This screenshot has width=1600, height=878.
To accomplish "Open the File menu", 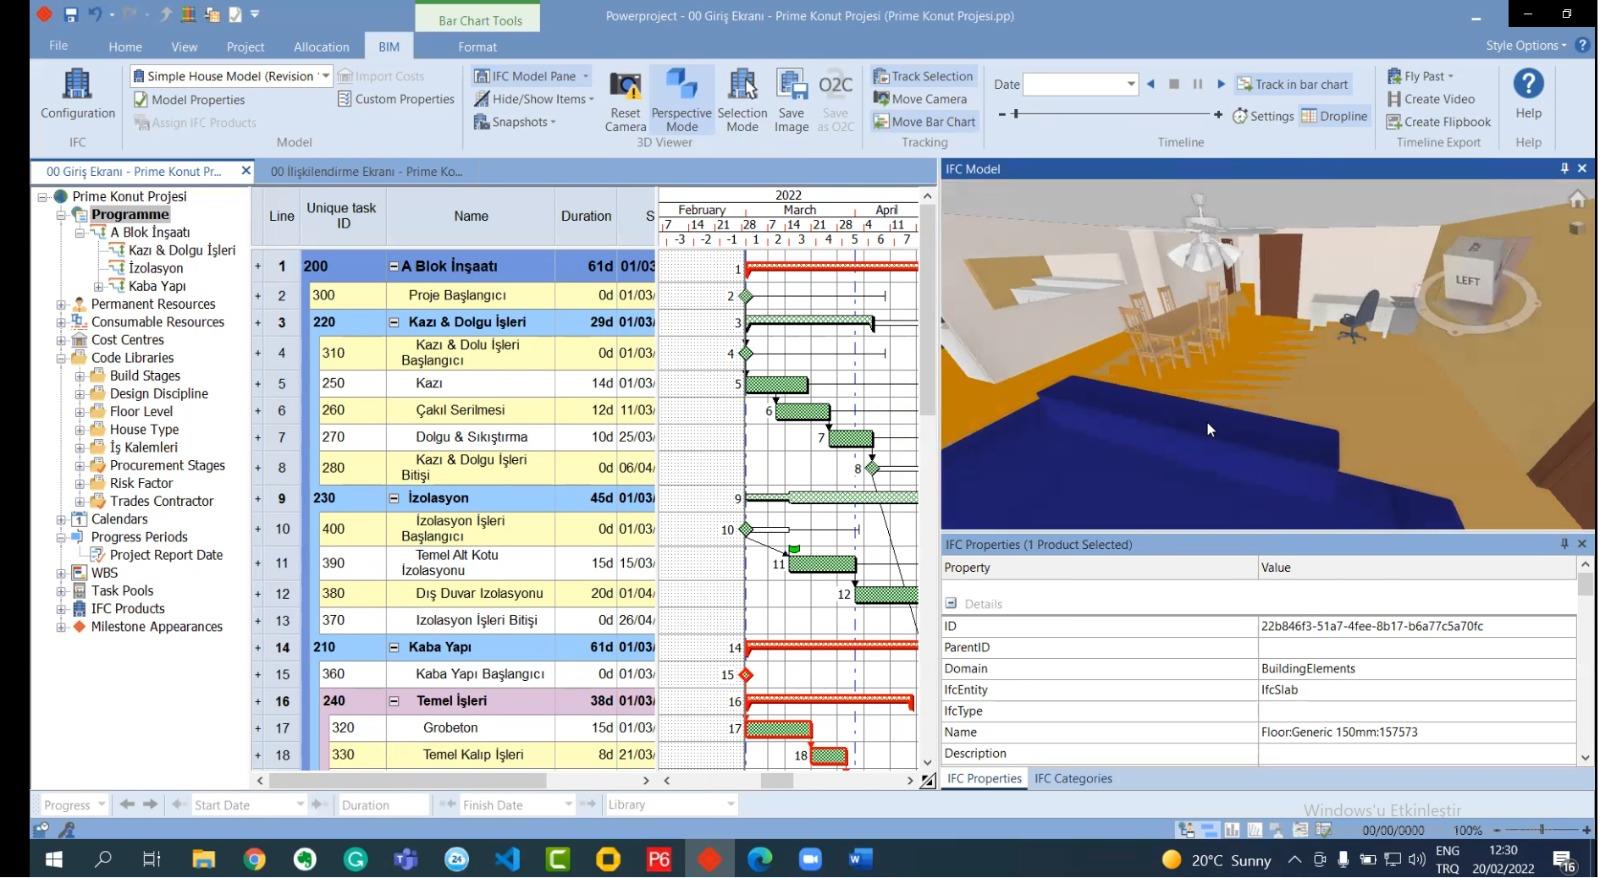I will click(59, 46).
